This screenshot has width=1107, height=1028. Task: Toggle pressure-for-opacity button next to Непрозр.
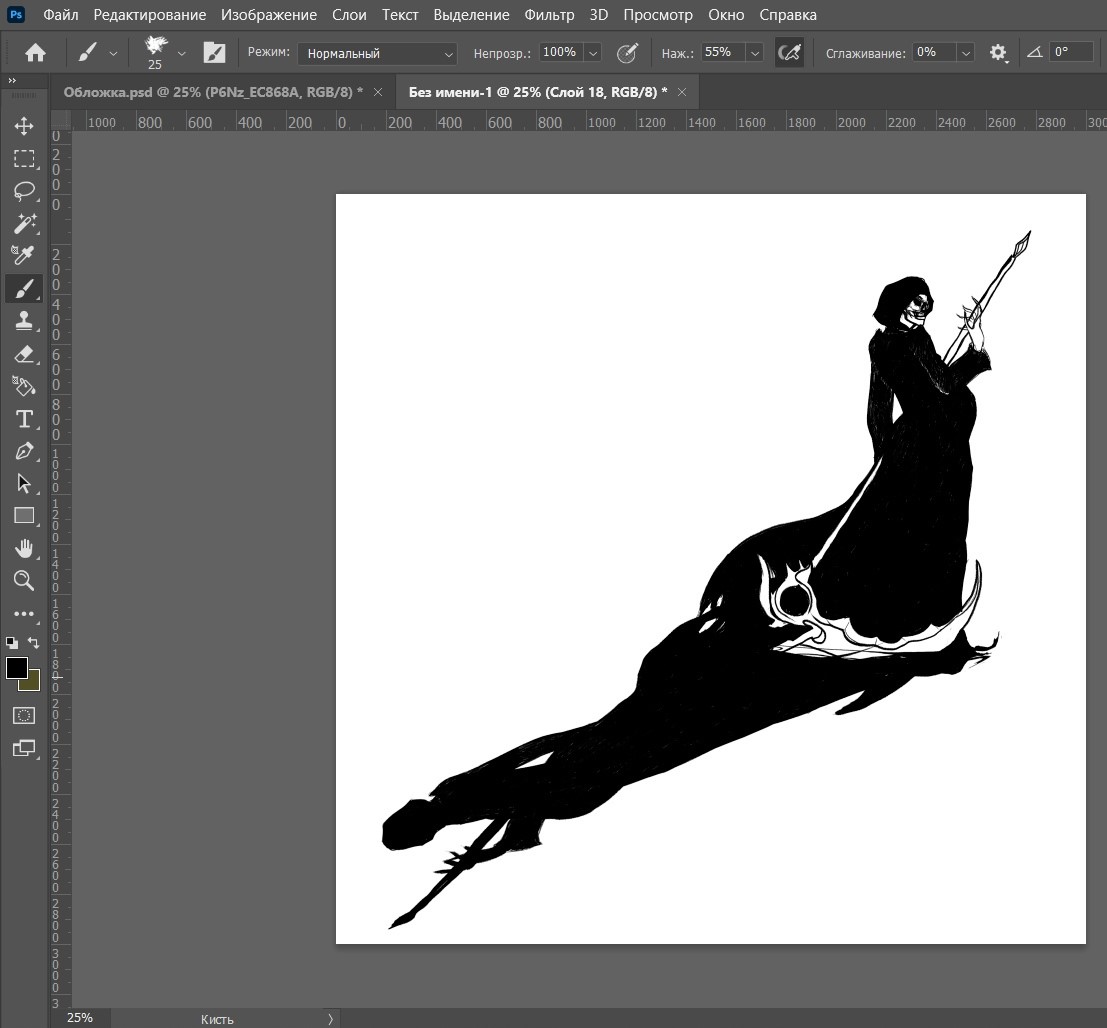pyautogui.click(x=627, y=53)
